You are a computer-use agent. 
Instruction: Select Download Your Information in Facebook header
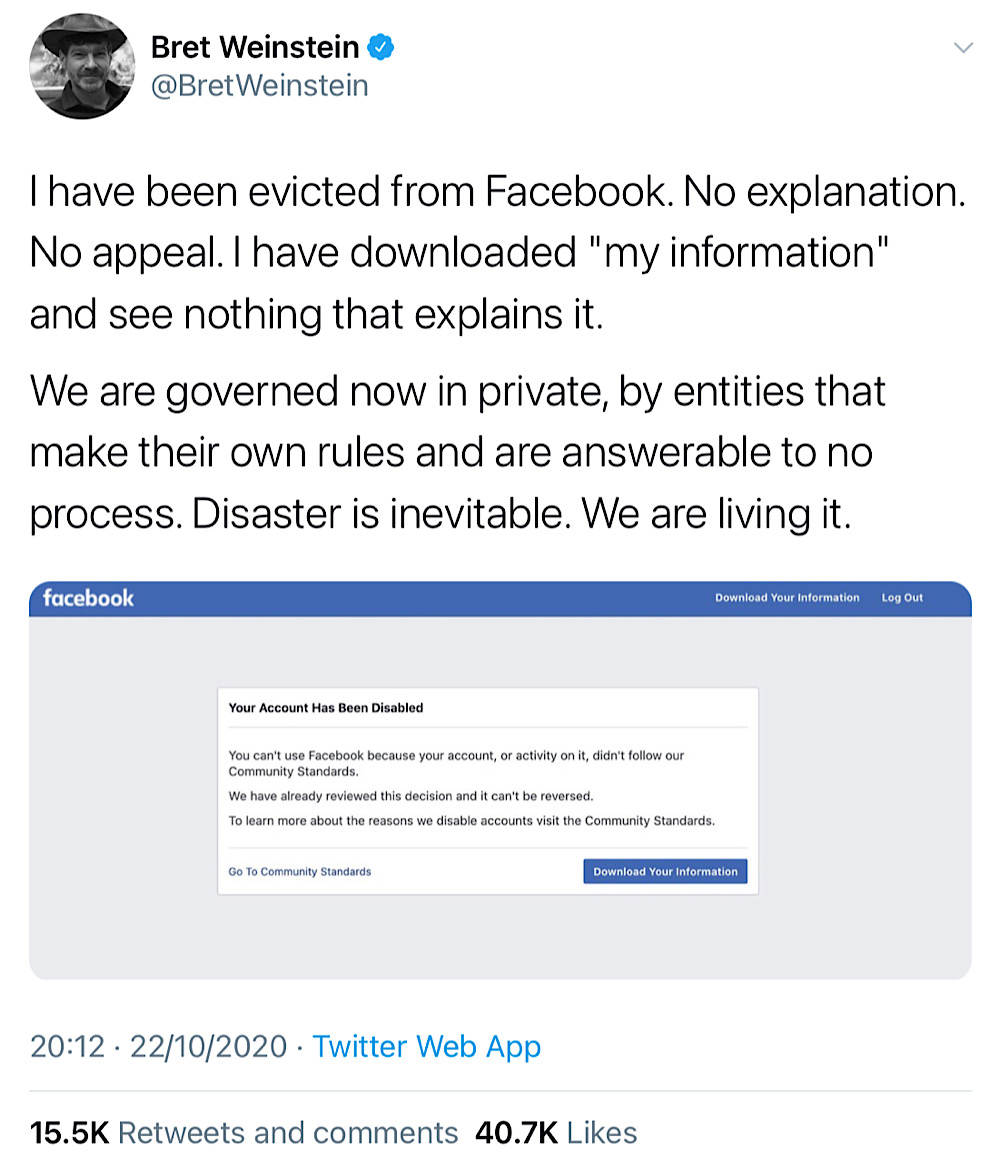coord(787,598)
